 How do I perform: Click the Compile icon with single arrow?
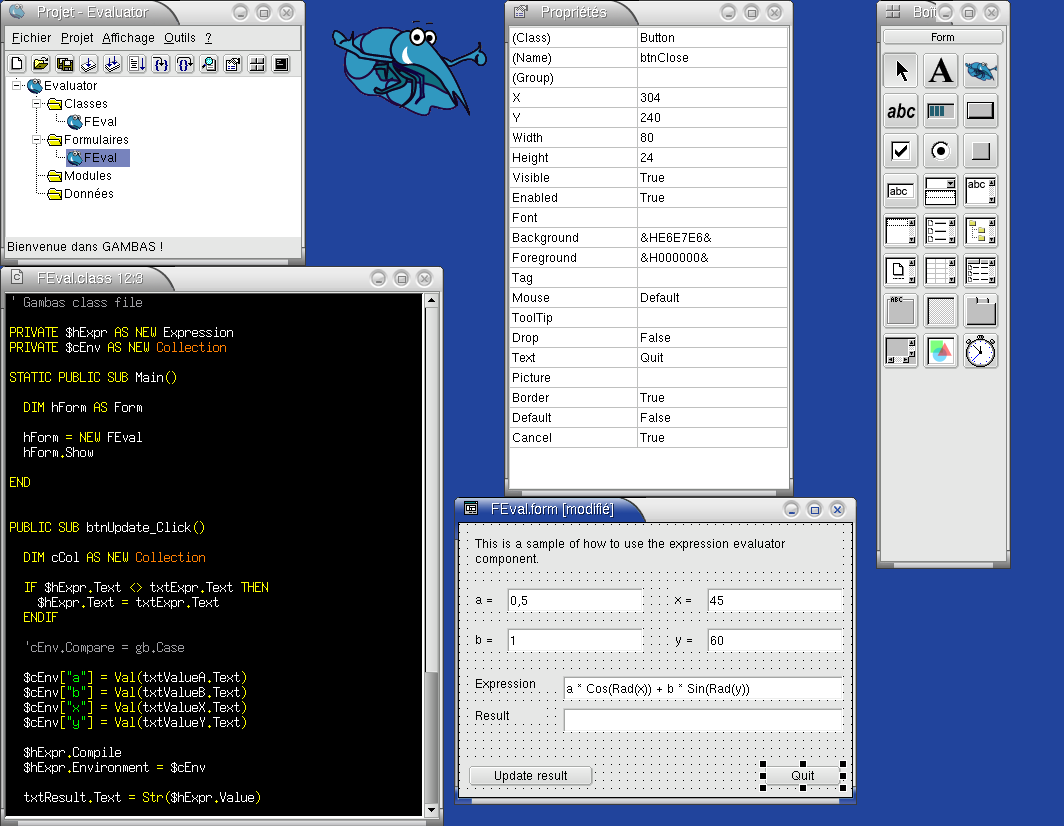tap(89, 64)
